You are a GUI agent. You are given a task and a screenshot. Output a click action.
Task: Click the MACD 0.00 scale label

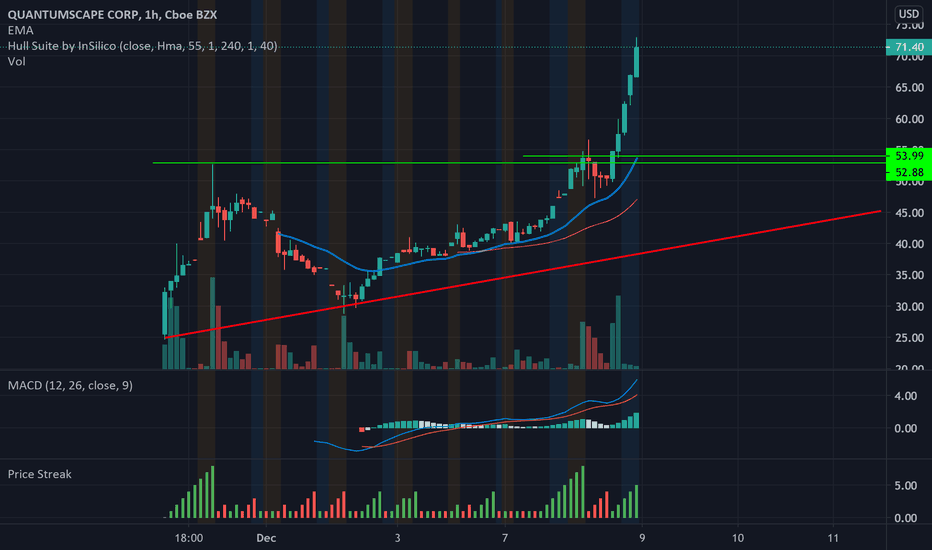[905, 428]
